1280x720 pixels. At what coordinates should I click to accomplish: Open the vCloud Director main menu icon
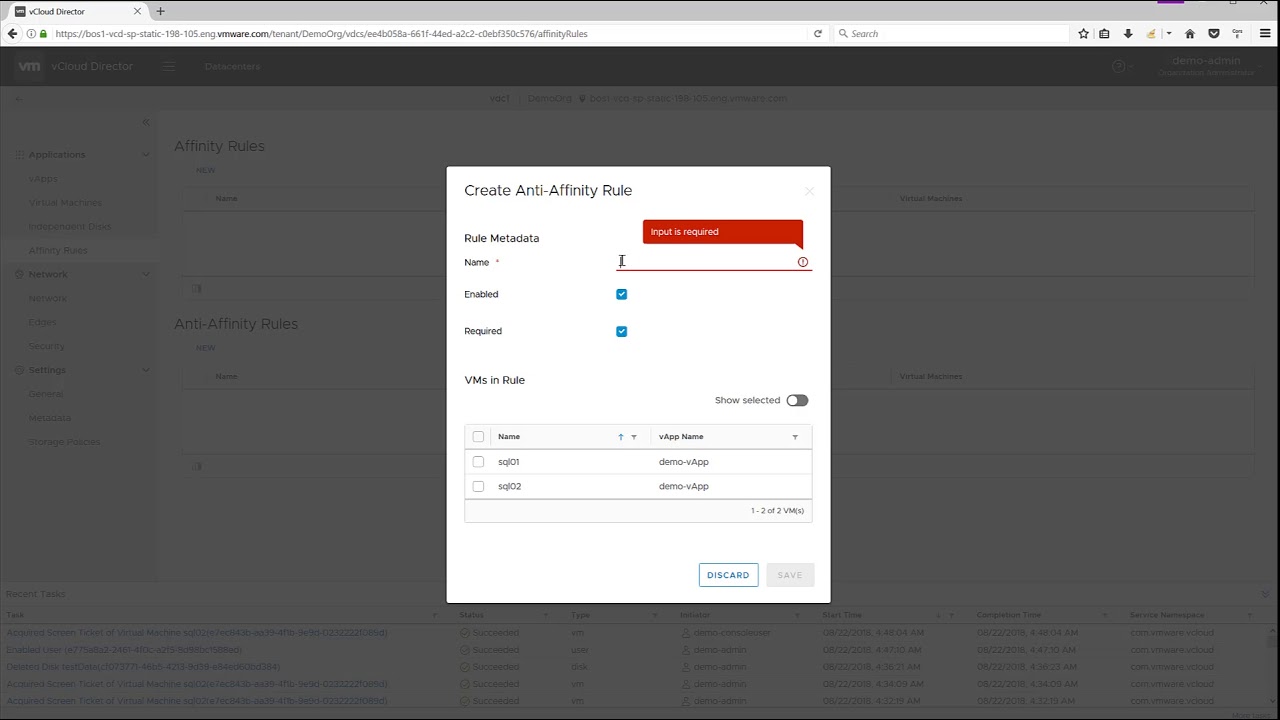168,66
